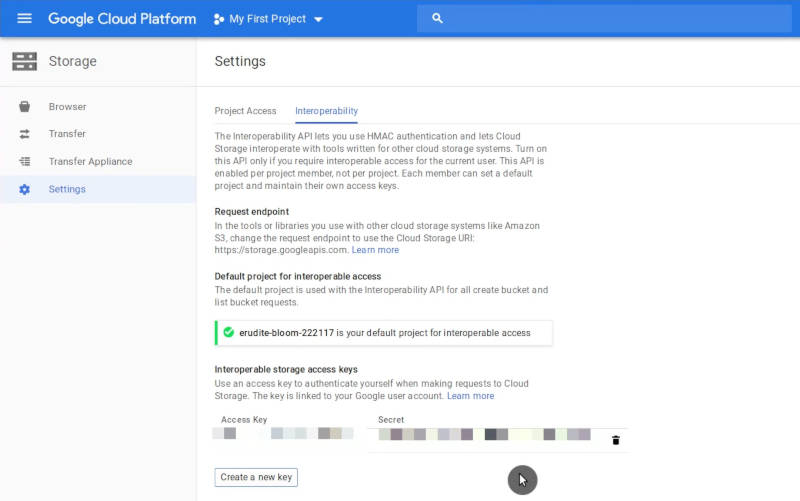Click the Storage product icon

(24, 61)
